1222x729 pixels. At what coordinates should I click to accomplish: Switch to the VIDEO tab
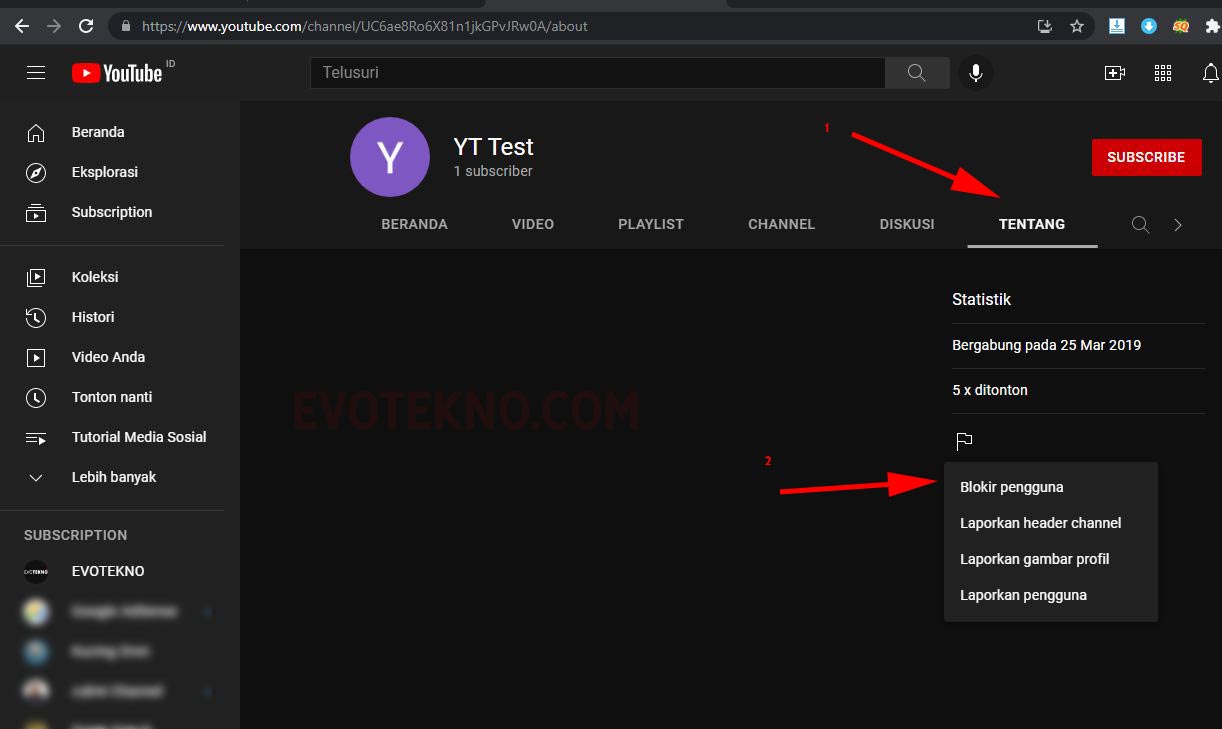point(532,225)
